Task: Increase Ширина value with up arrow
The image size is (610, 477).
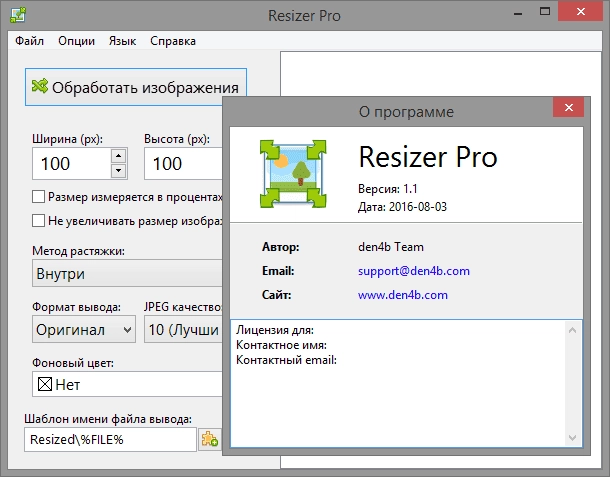Action: click(119, 156)
